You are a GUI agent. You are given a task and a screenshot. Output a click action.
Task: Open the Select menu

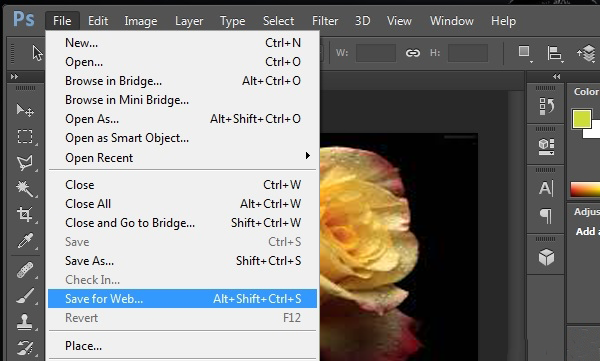point(278,21)
